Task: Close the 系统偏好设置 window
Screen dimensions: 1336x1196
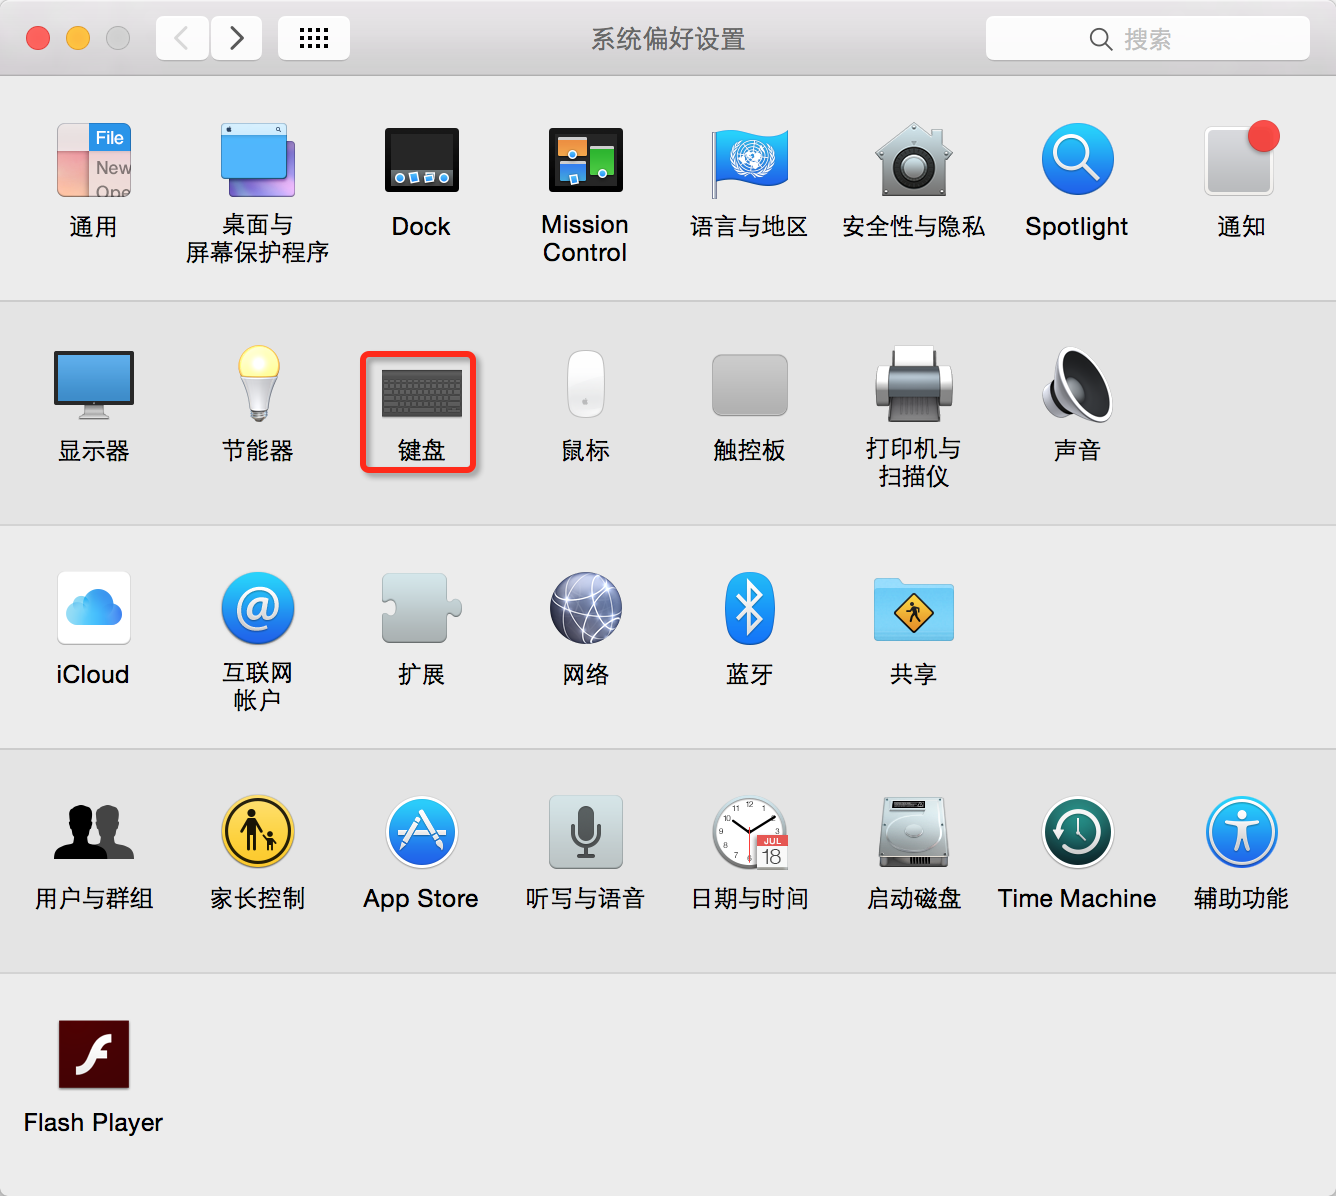Action: (38, 38)
